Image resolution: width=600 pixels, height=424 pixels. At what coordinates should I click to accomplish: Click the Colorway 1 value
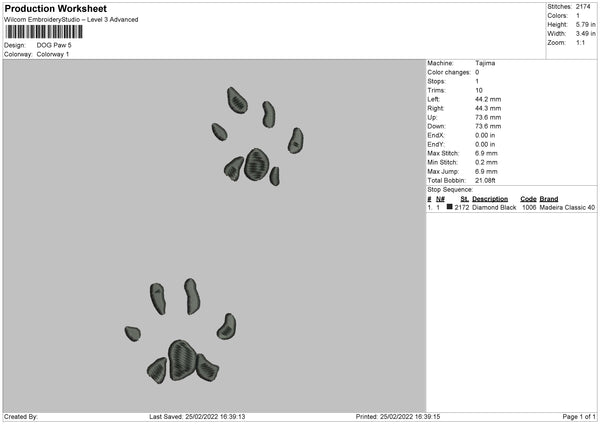(53, 54)
